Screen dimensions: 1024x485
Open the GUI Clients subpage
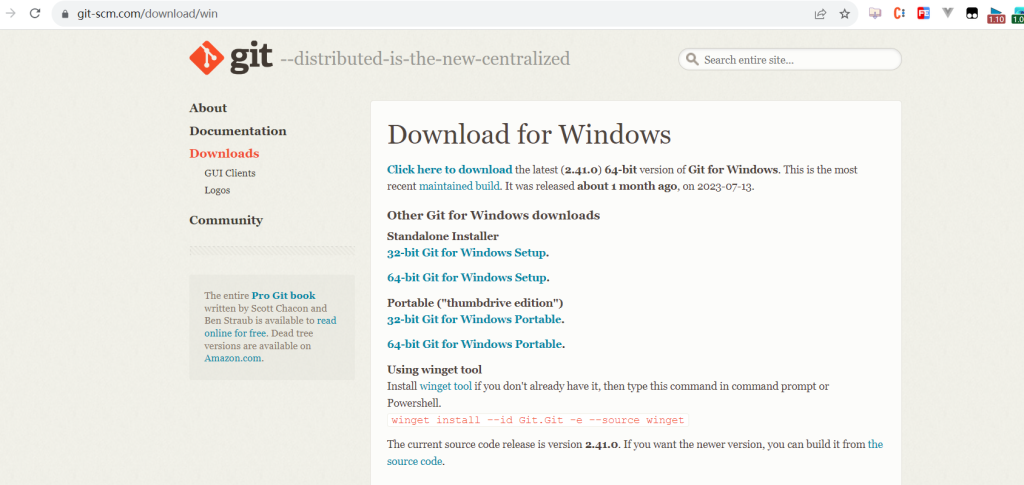(x=230, y=174)
